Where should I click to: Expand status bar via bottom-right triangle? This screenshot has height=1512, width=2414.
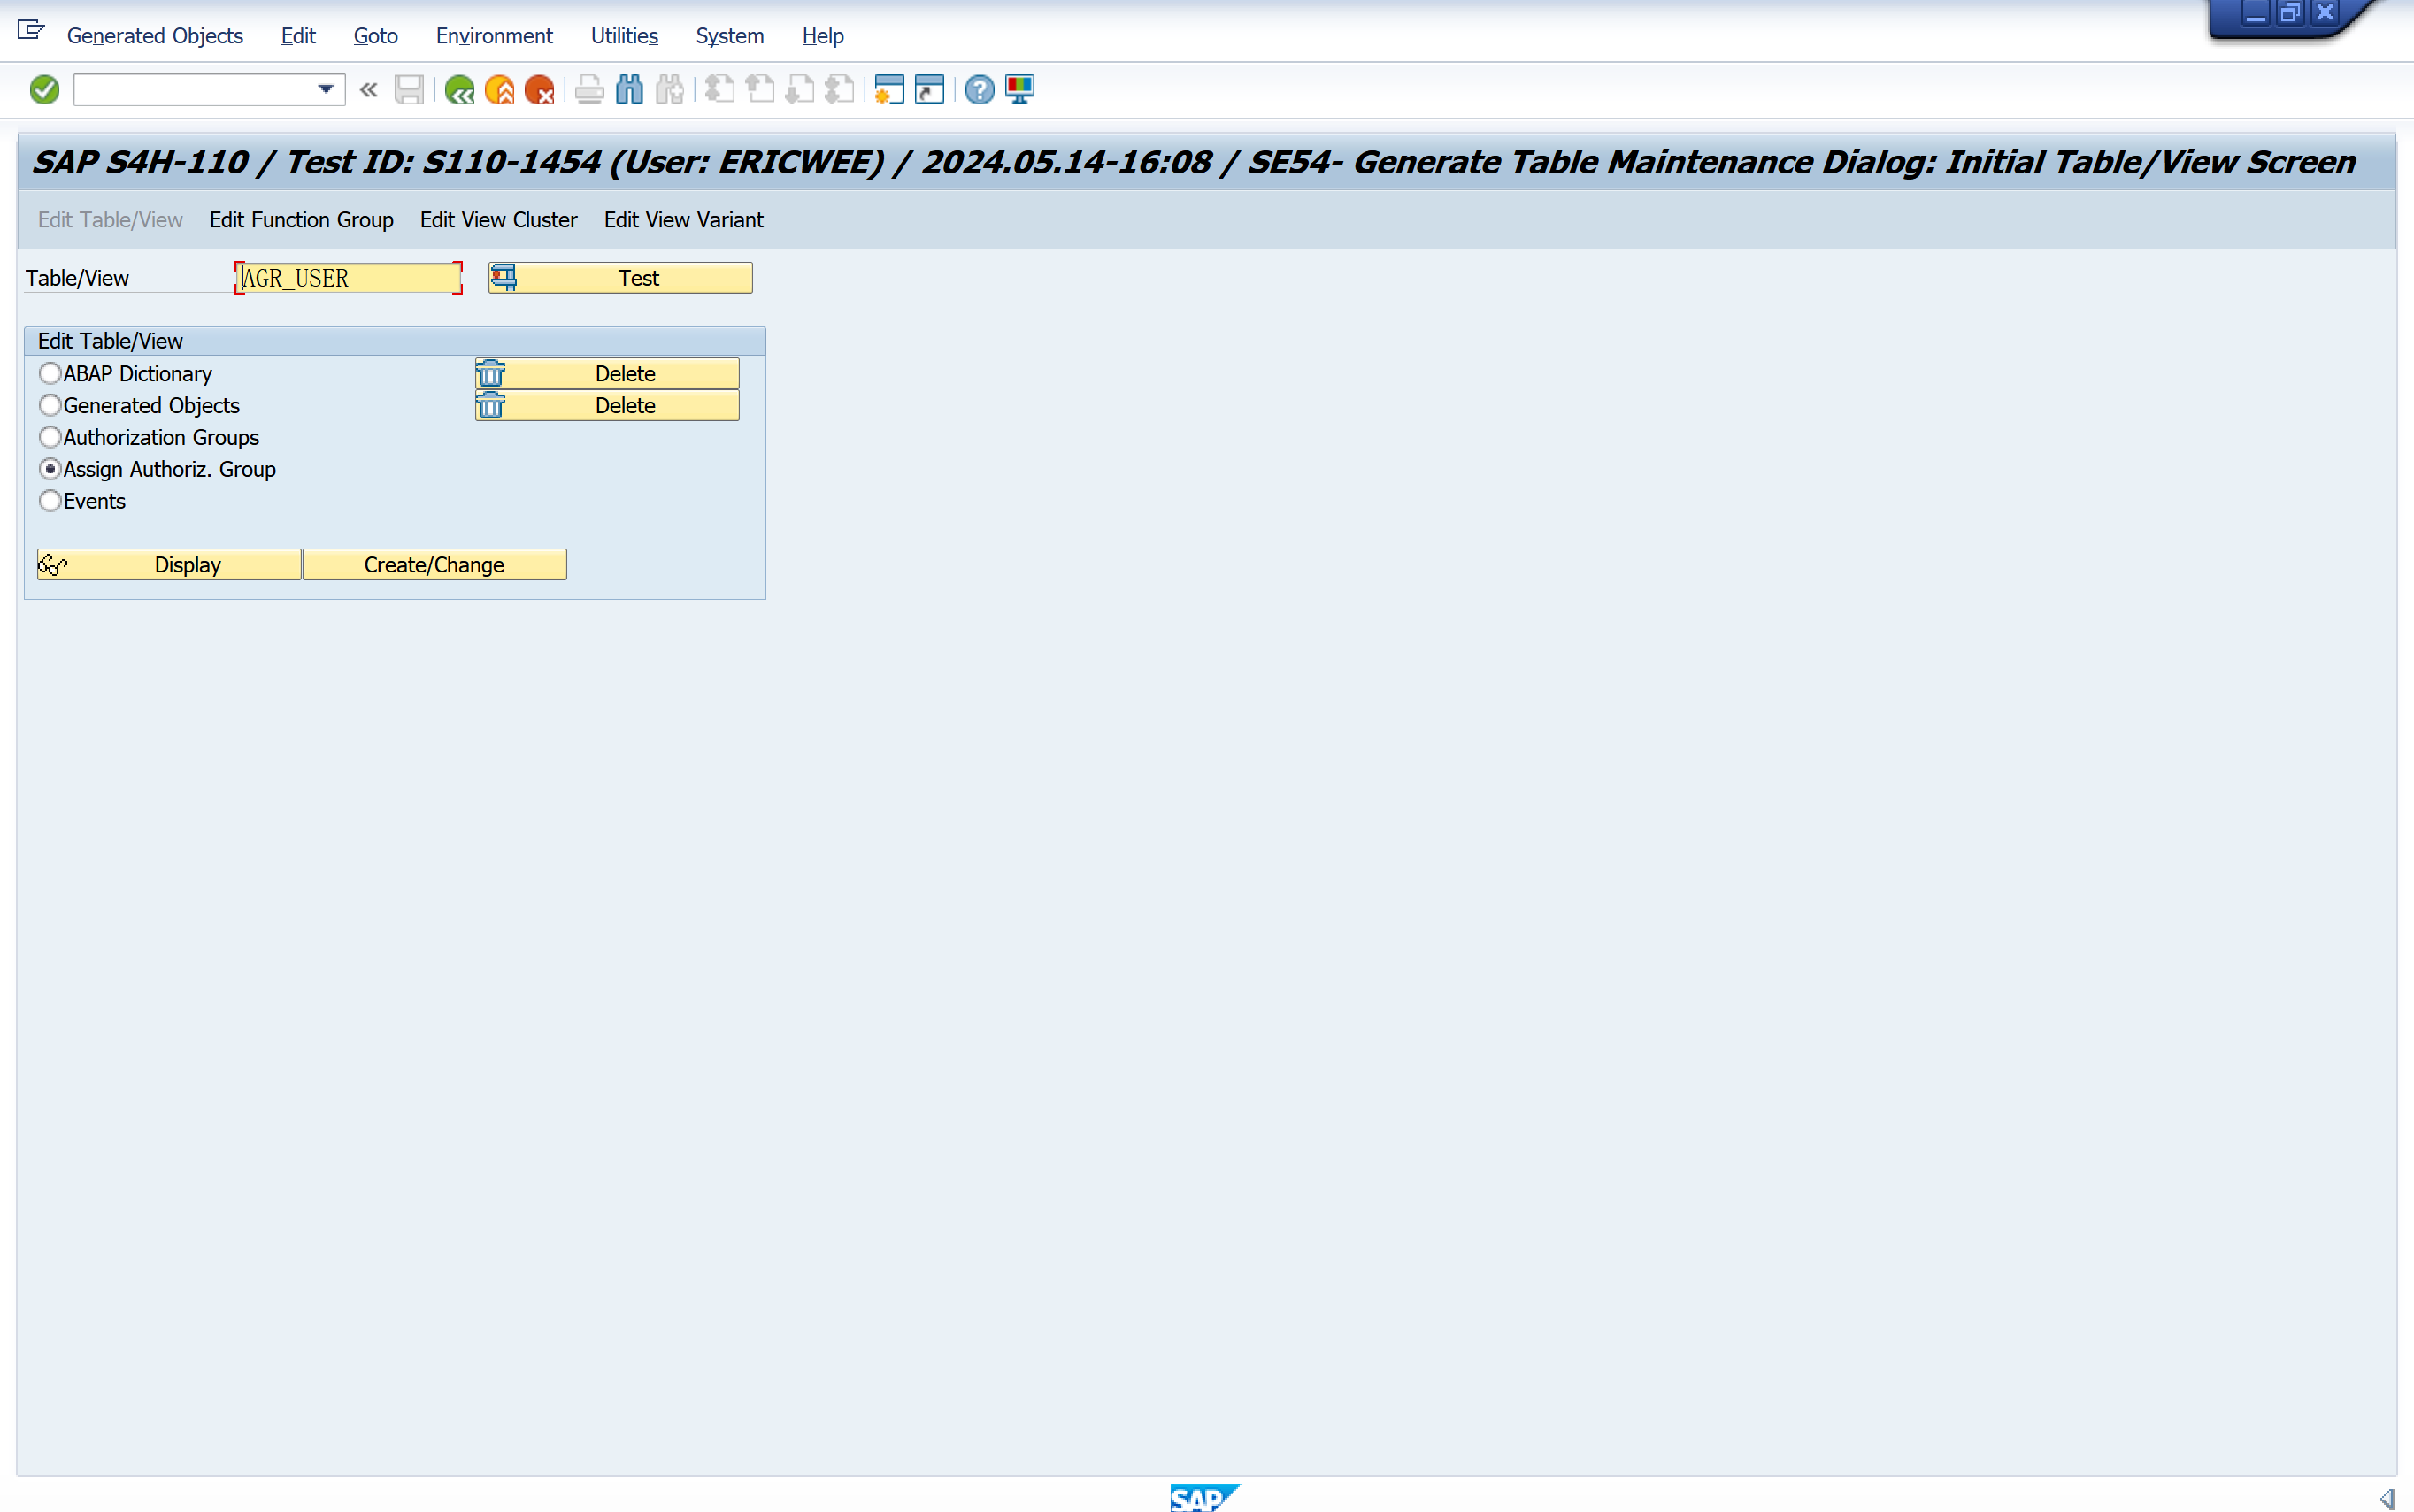pos(2386,1497)
